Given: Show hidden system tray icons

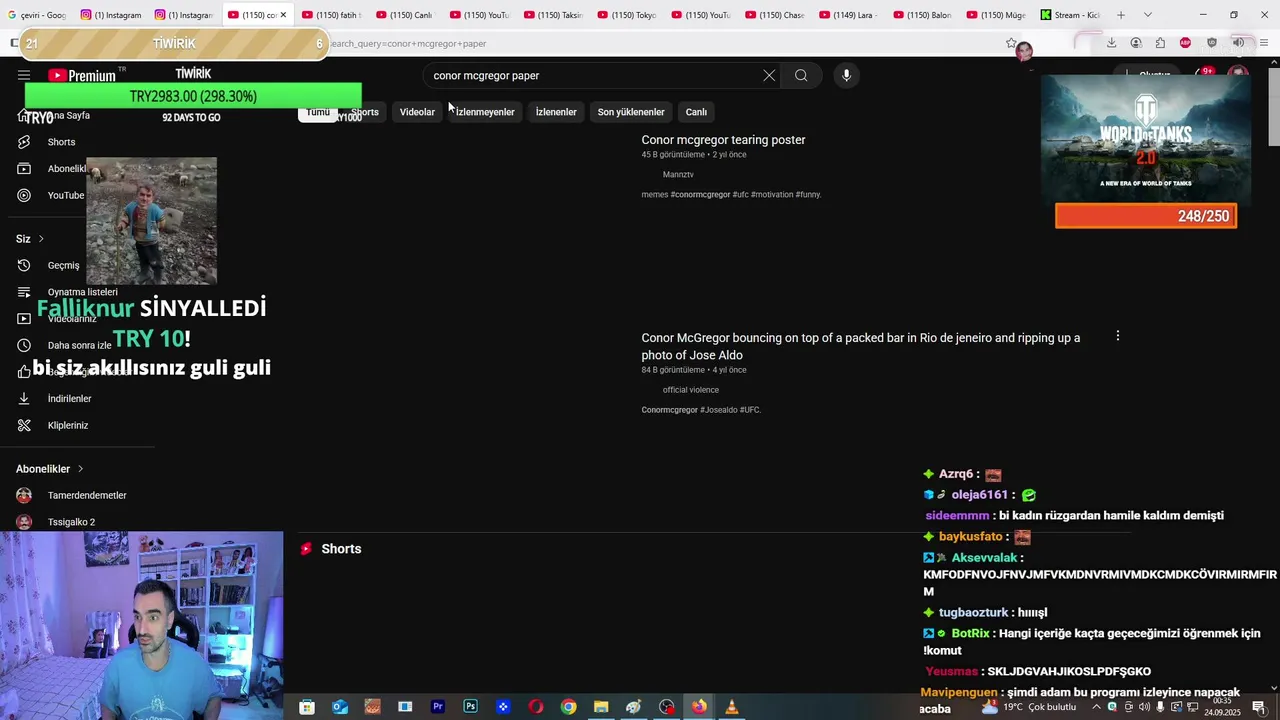Looking at the screenshot, I should [x=1094, y=707].
